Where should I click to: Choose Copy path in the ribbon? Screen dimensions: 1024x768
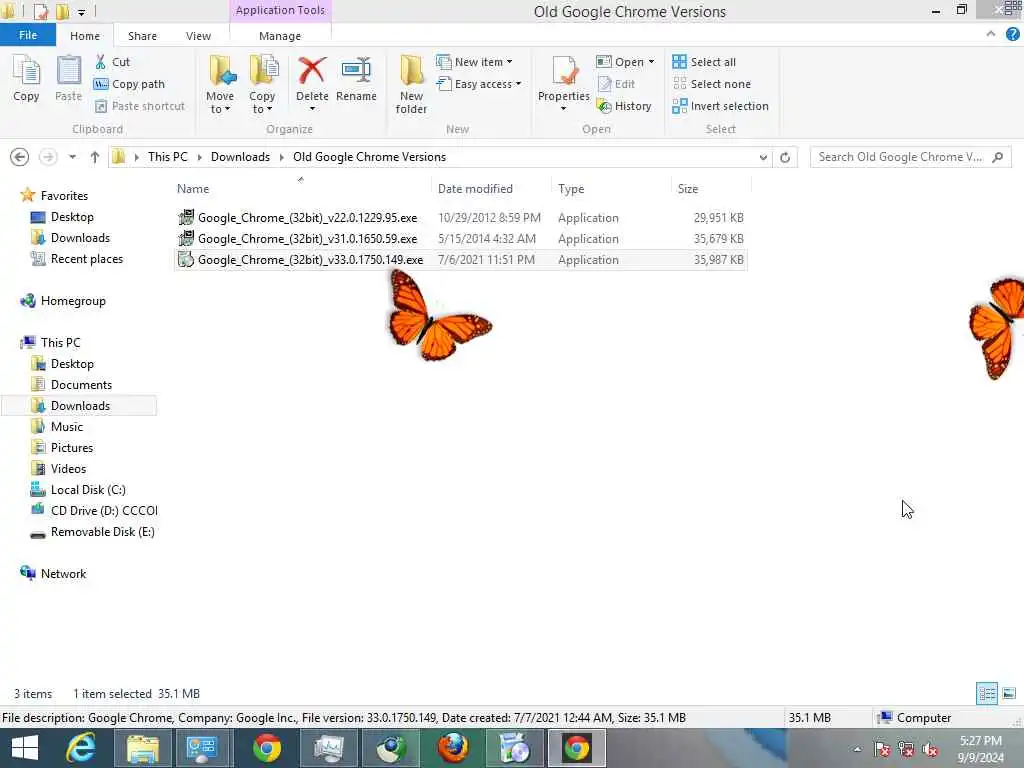pos(129,84)
